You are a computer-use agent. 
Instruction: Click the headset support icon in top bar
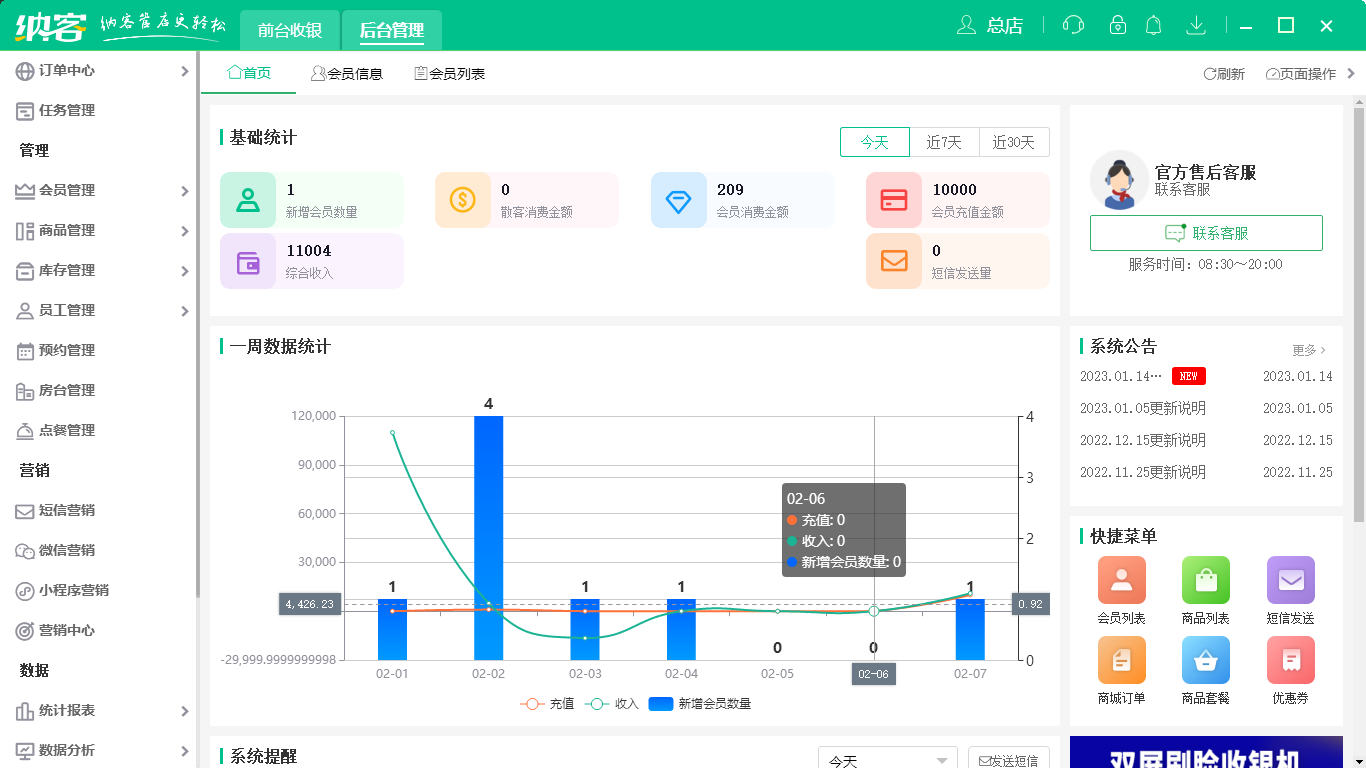tap(1073, 24)
